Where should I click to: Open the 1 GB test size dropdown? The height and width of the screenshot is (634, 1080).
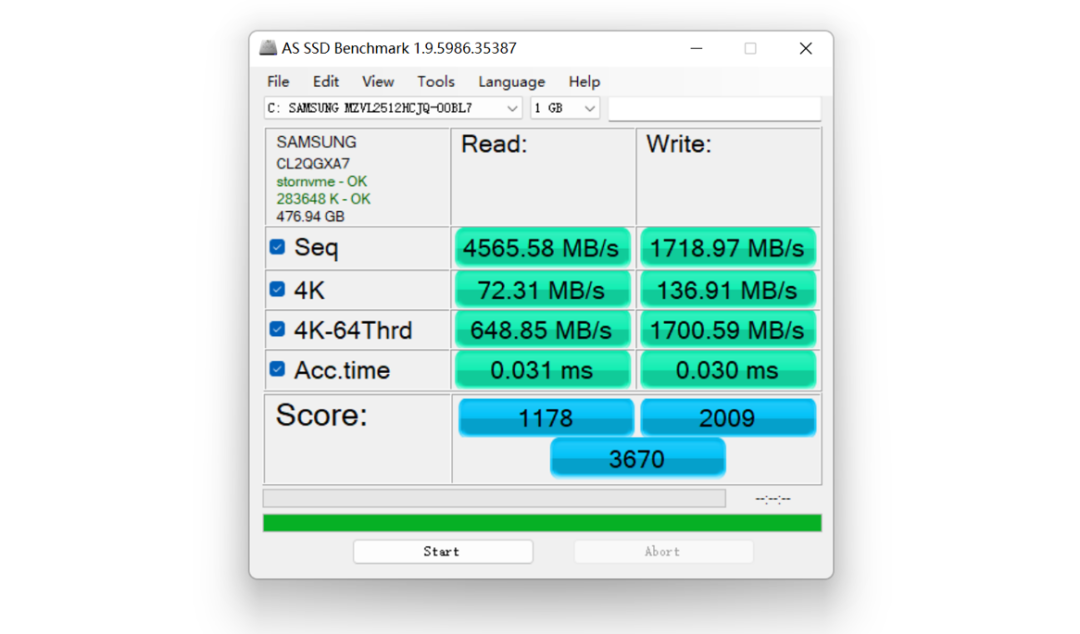(x=565, y=108)
